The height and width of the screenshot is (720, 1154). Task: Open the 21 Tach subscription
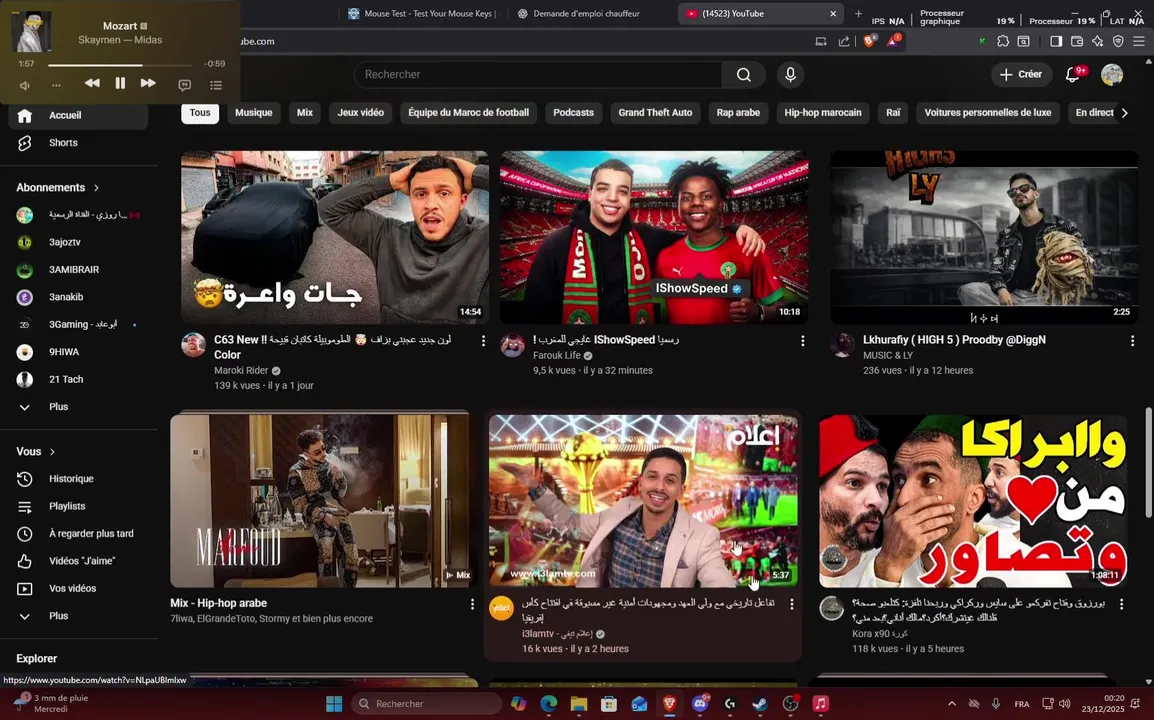[x=79, y=379]
